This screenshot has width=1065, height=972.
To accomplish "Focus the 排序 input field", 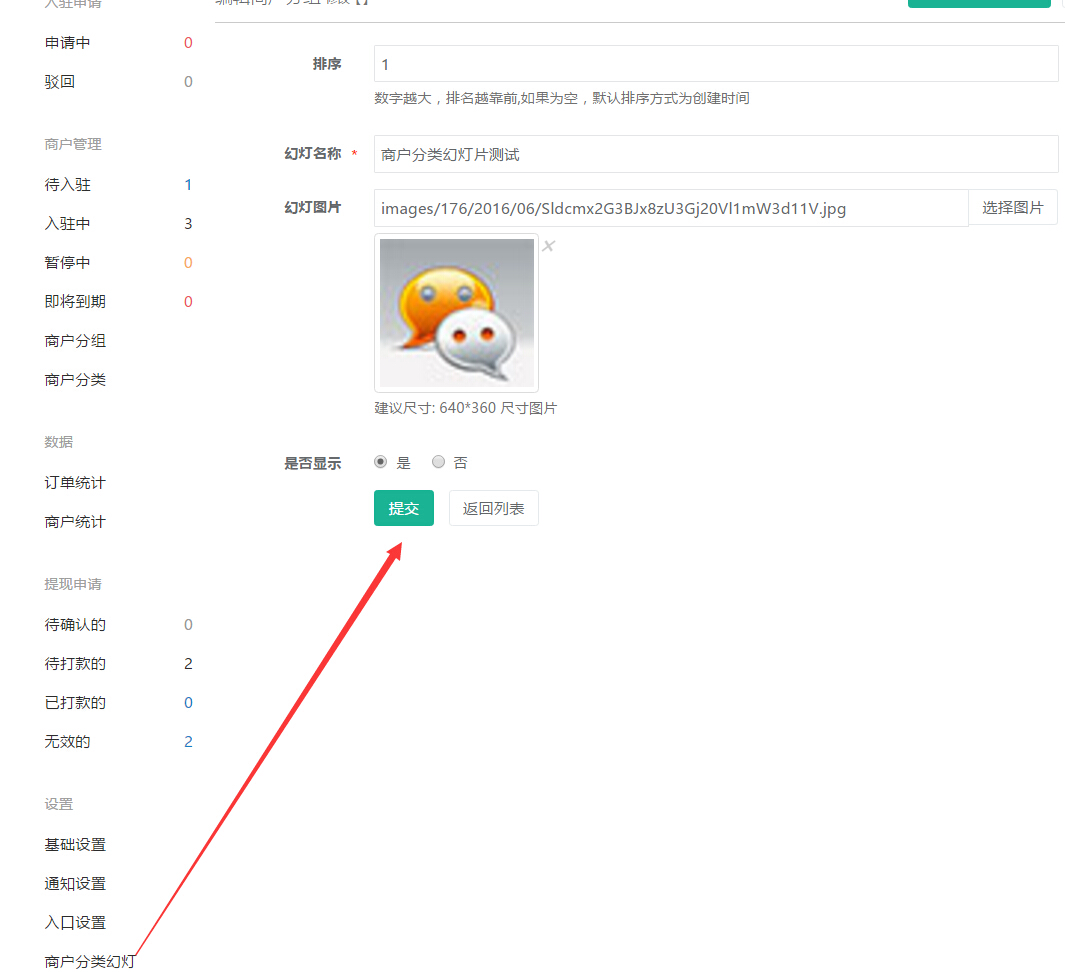I will pyautogui.click(x=715, y=64).
